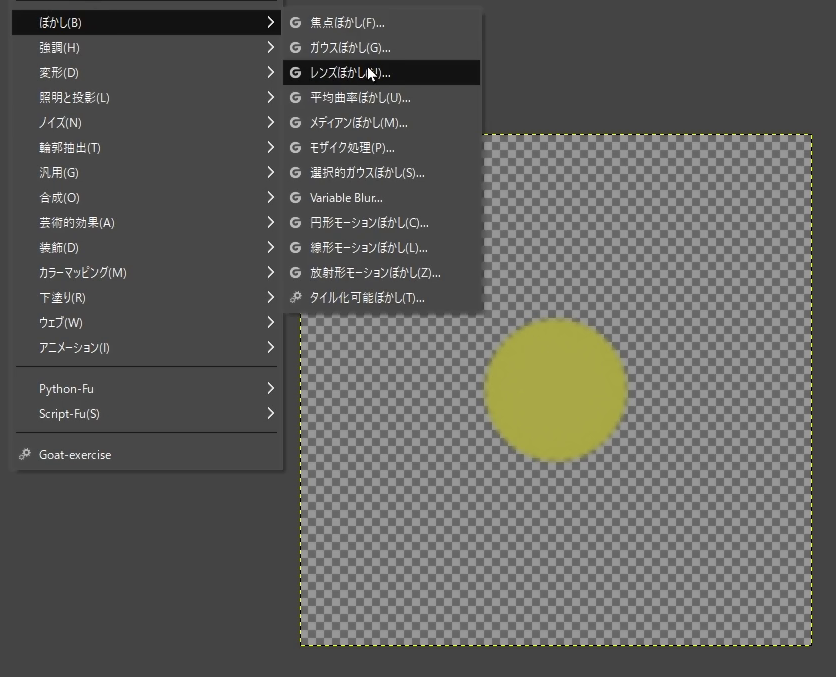Expand arrow on the 変形(D) row
The image size is (836, 677).
click(x=270, y=72)
